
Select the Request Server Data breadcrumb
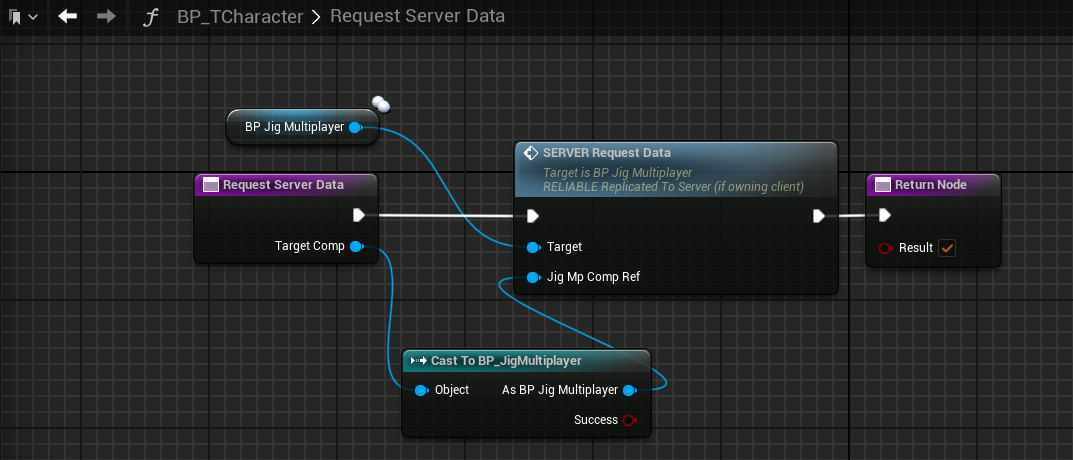point(417,16)
